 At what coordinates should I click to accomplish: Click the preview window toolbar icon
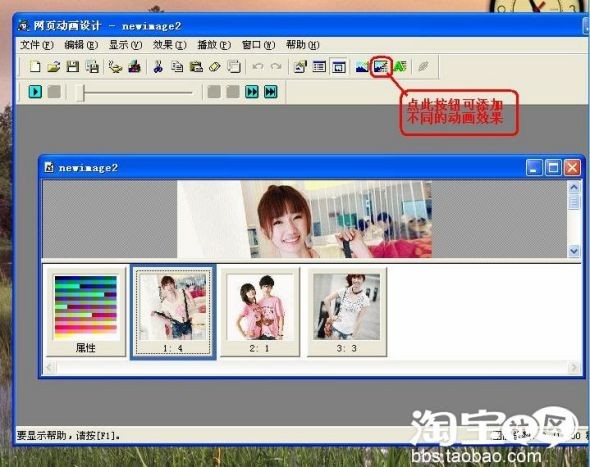[x=338, y=67]
